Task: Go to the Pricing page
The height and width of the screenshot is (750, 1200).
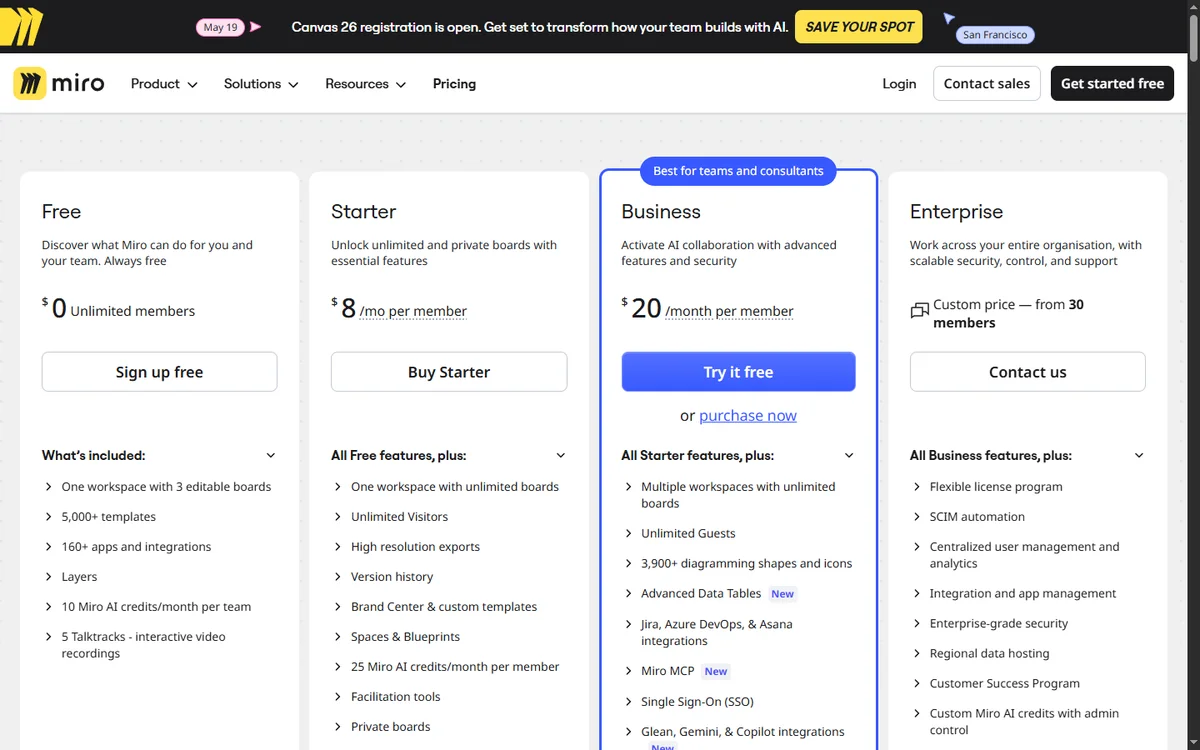Action: click(x=454, y=84)
